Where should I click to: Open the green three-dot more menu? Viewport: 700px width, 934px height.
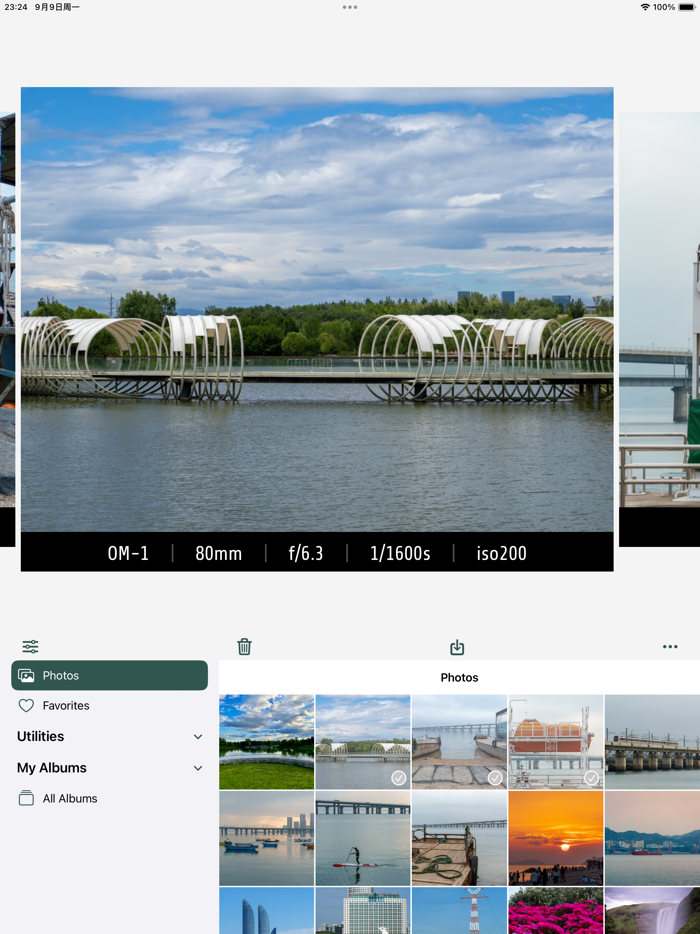(670, 647)
